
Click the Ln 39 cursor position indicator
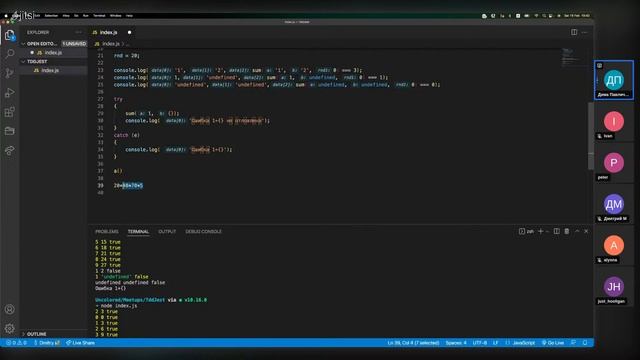413,343
